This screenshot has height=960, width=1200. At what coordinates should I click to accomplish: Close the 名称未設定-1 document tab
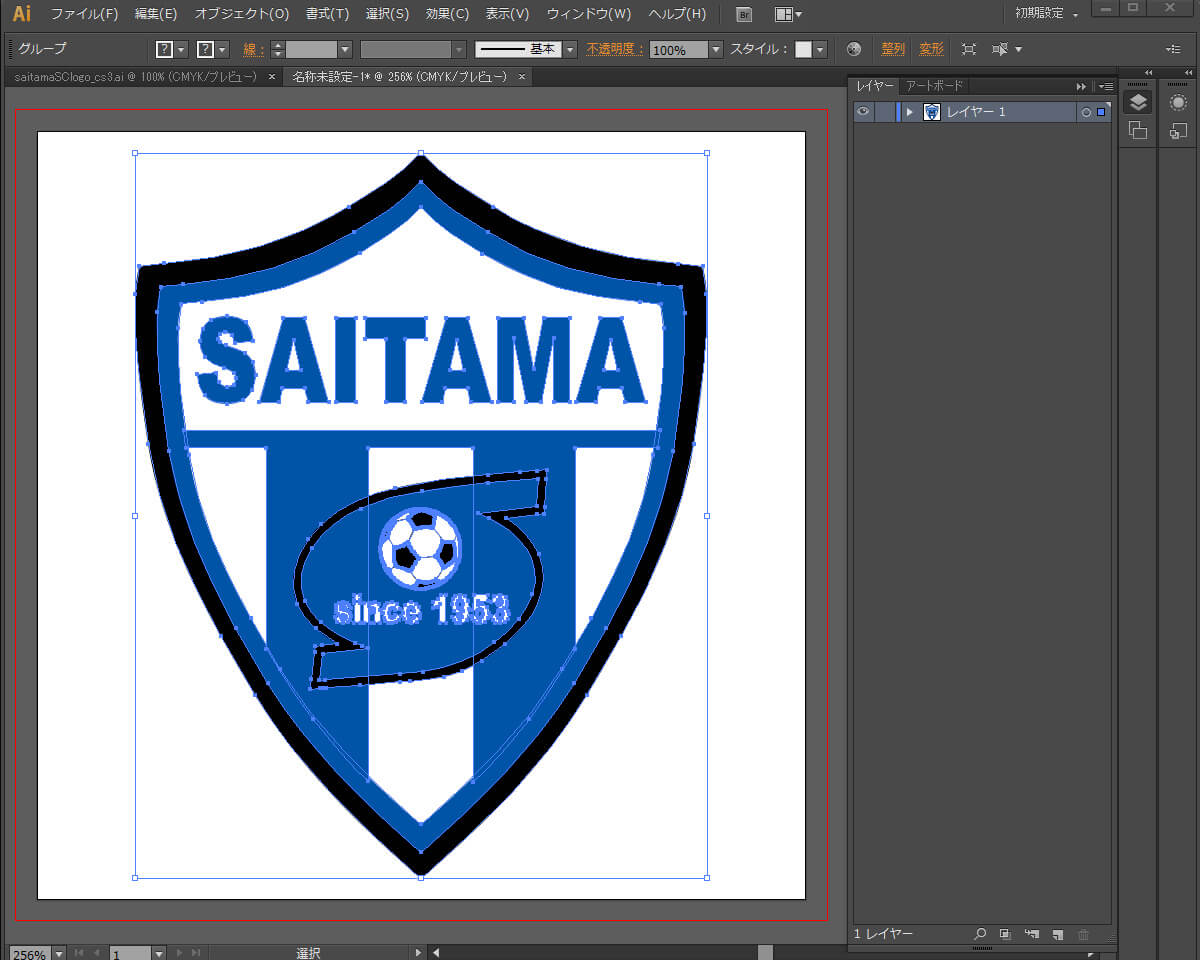coord(522,77)
